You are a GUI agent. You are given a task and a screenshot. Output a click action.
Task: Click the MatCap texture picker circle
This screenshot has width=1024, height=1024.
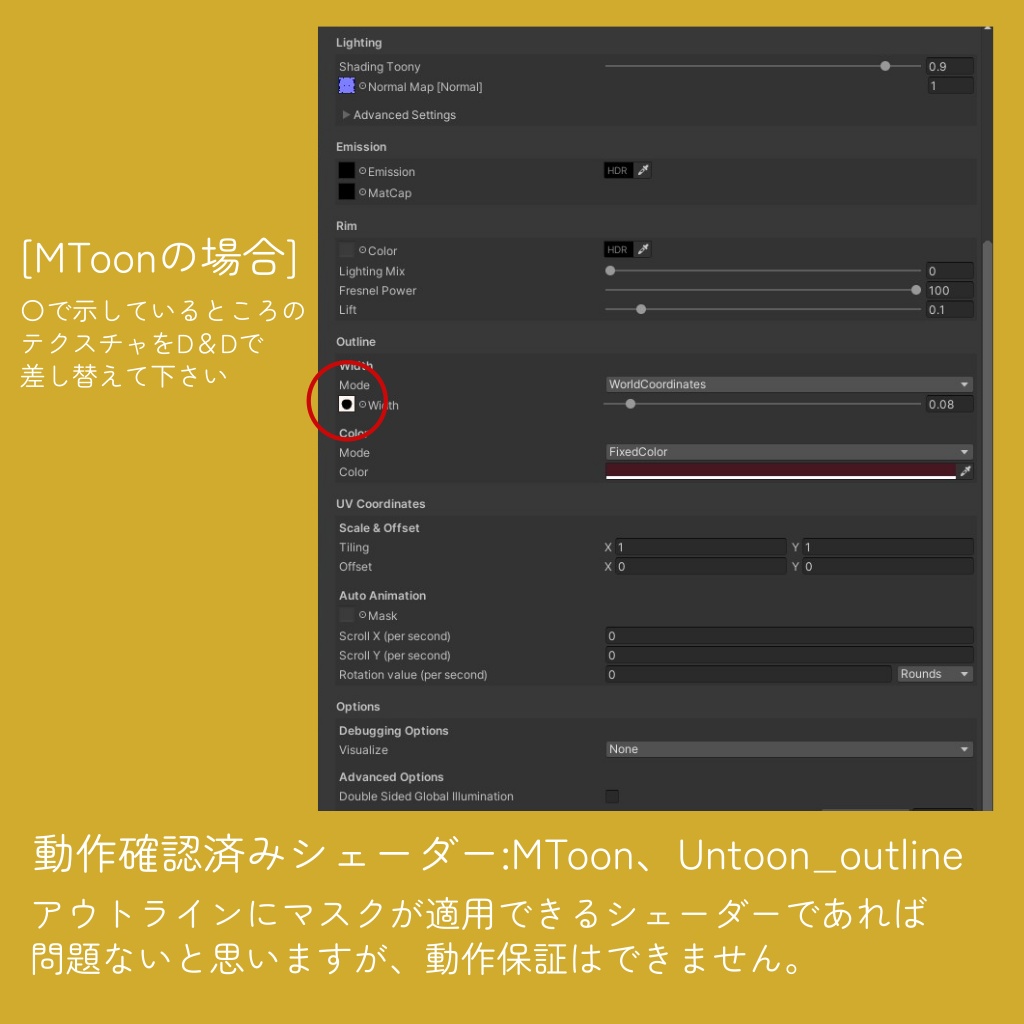click(x=362, y=192)
